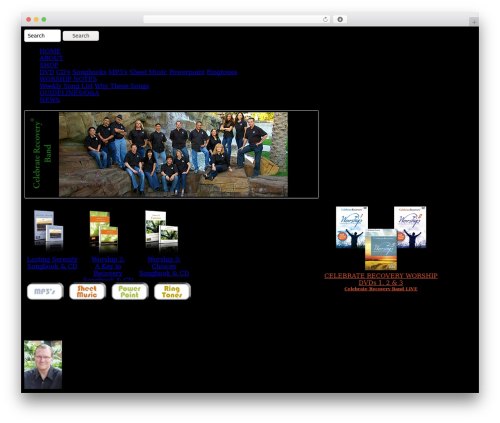500x423 pixels.
Task: Click the search text input field
Action: point(42,36)
